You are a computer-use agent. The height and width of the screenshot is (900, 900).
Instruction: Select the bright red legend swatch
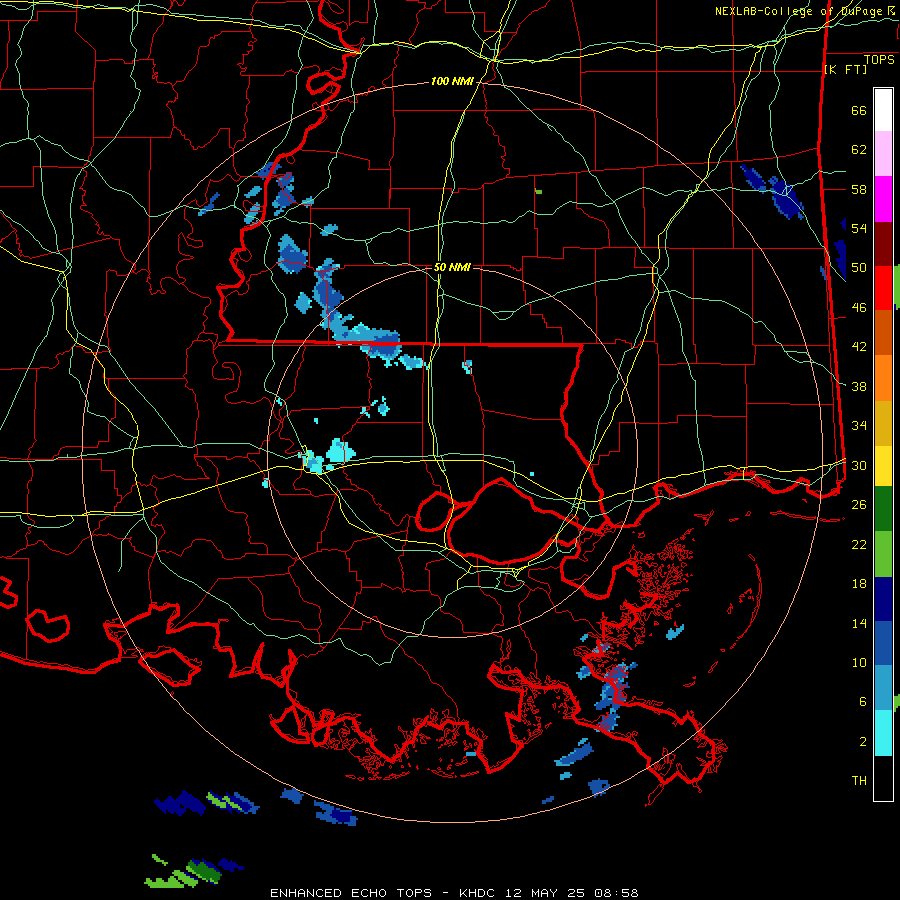tap(883, 288)
